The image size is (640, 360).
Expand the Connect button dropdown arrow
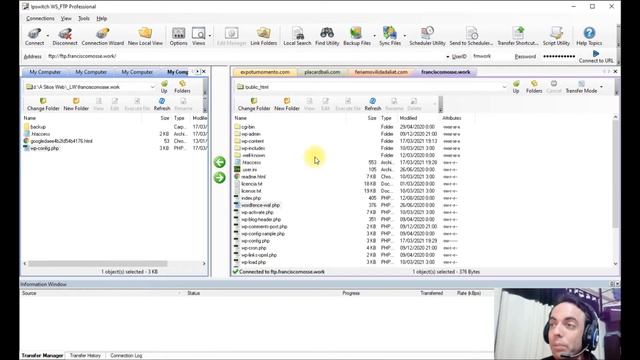coord(47,36)
